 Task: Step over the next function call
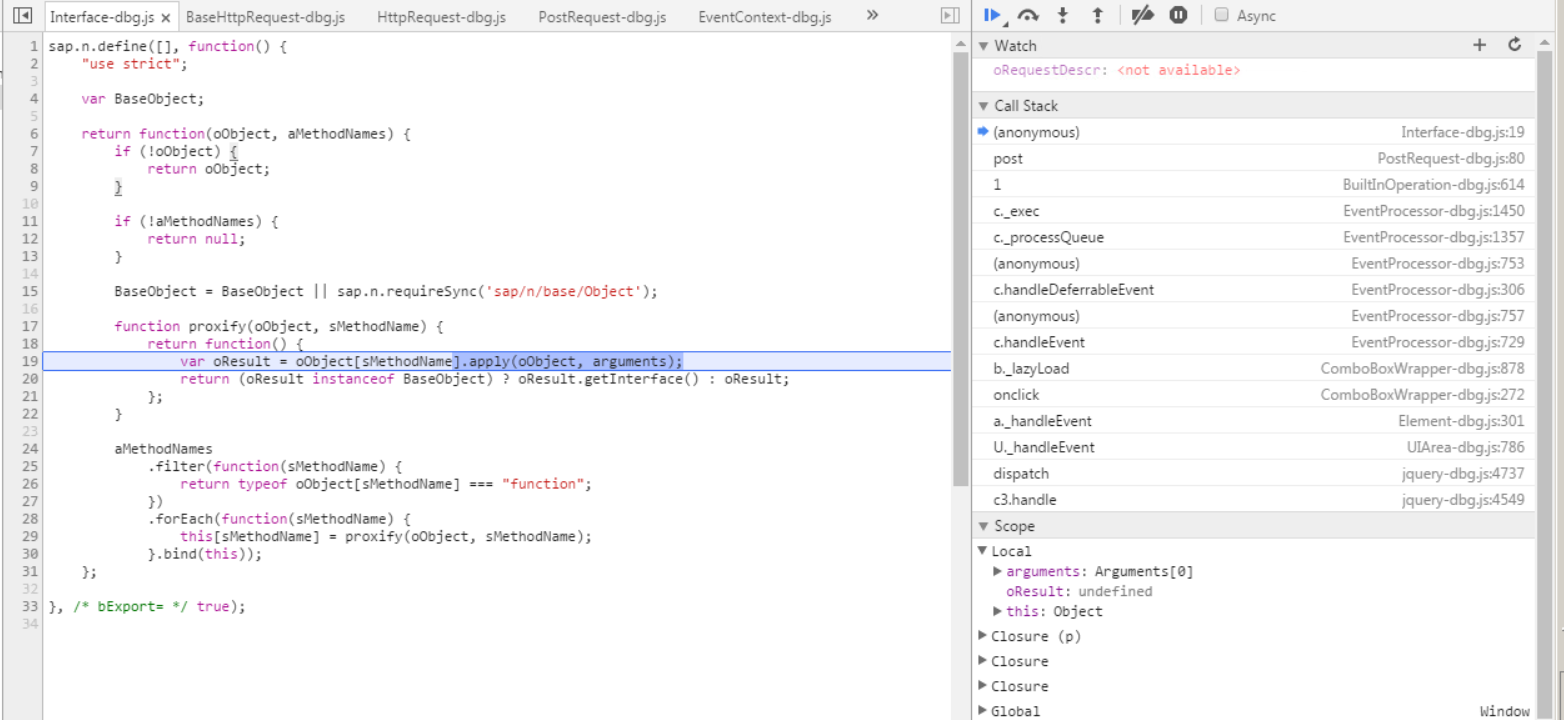(1028, 15)
